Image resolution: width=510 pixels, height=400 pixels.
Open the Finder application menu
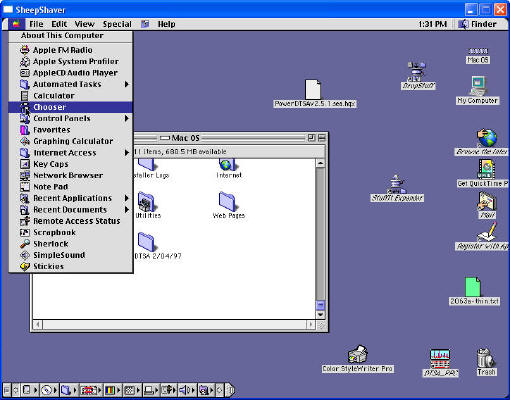[x=478, y=24]
